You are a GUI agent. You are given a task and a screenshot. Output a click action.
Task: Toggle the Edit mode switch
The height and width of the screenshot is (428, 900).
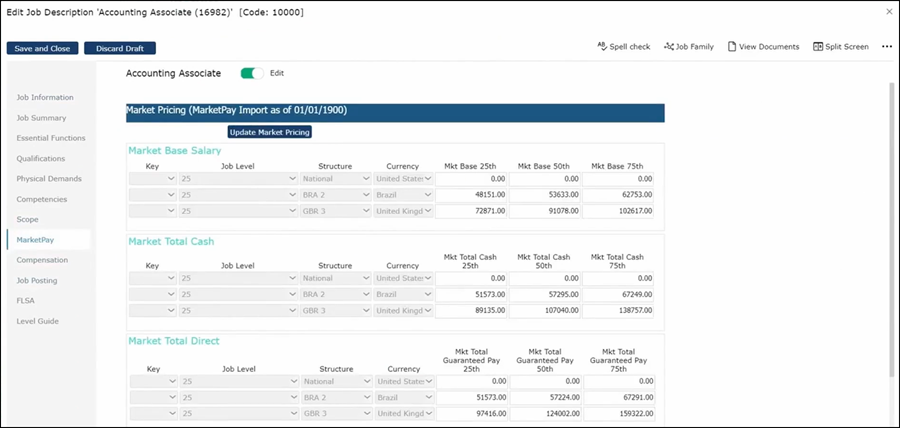(252, 73)
